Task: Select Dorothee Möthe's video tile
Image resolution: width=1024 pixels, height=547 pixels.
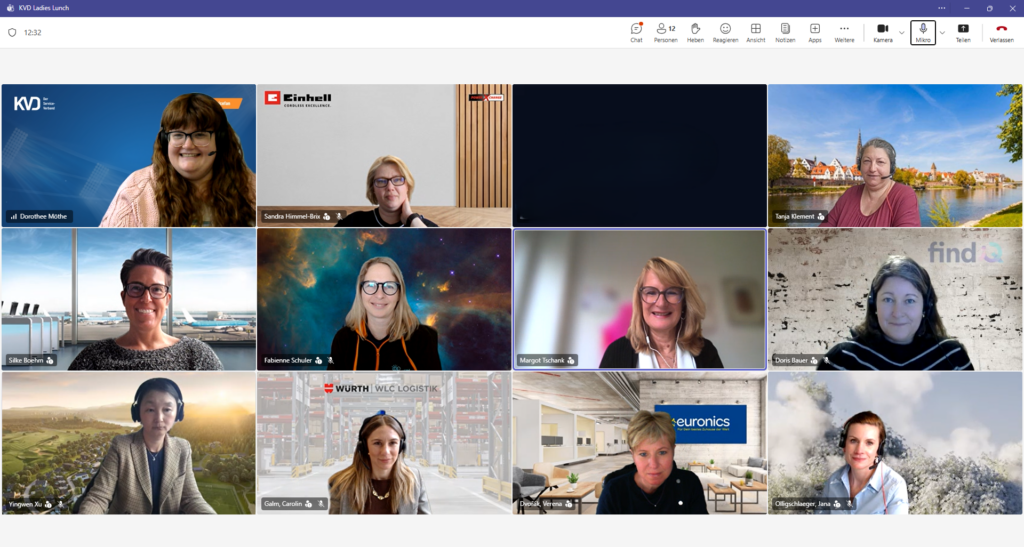Action: [128, 155]
